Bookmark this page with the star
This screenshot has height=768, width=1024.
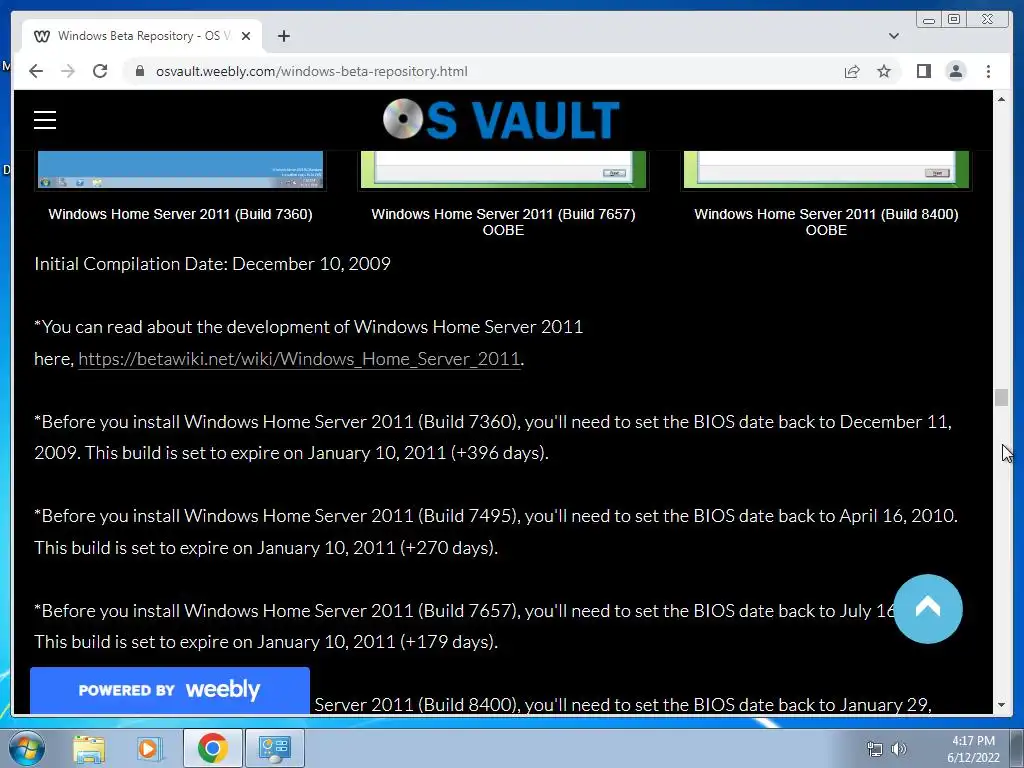point(884,71)
